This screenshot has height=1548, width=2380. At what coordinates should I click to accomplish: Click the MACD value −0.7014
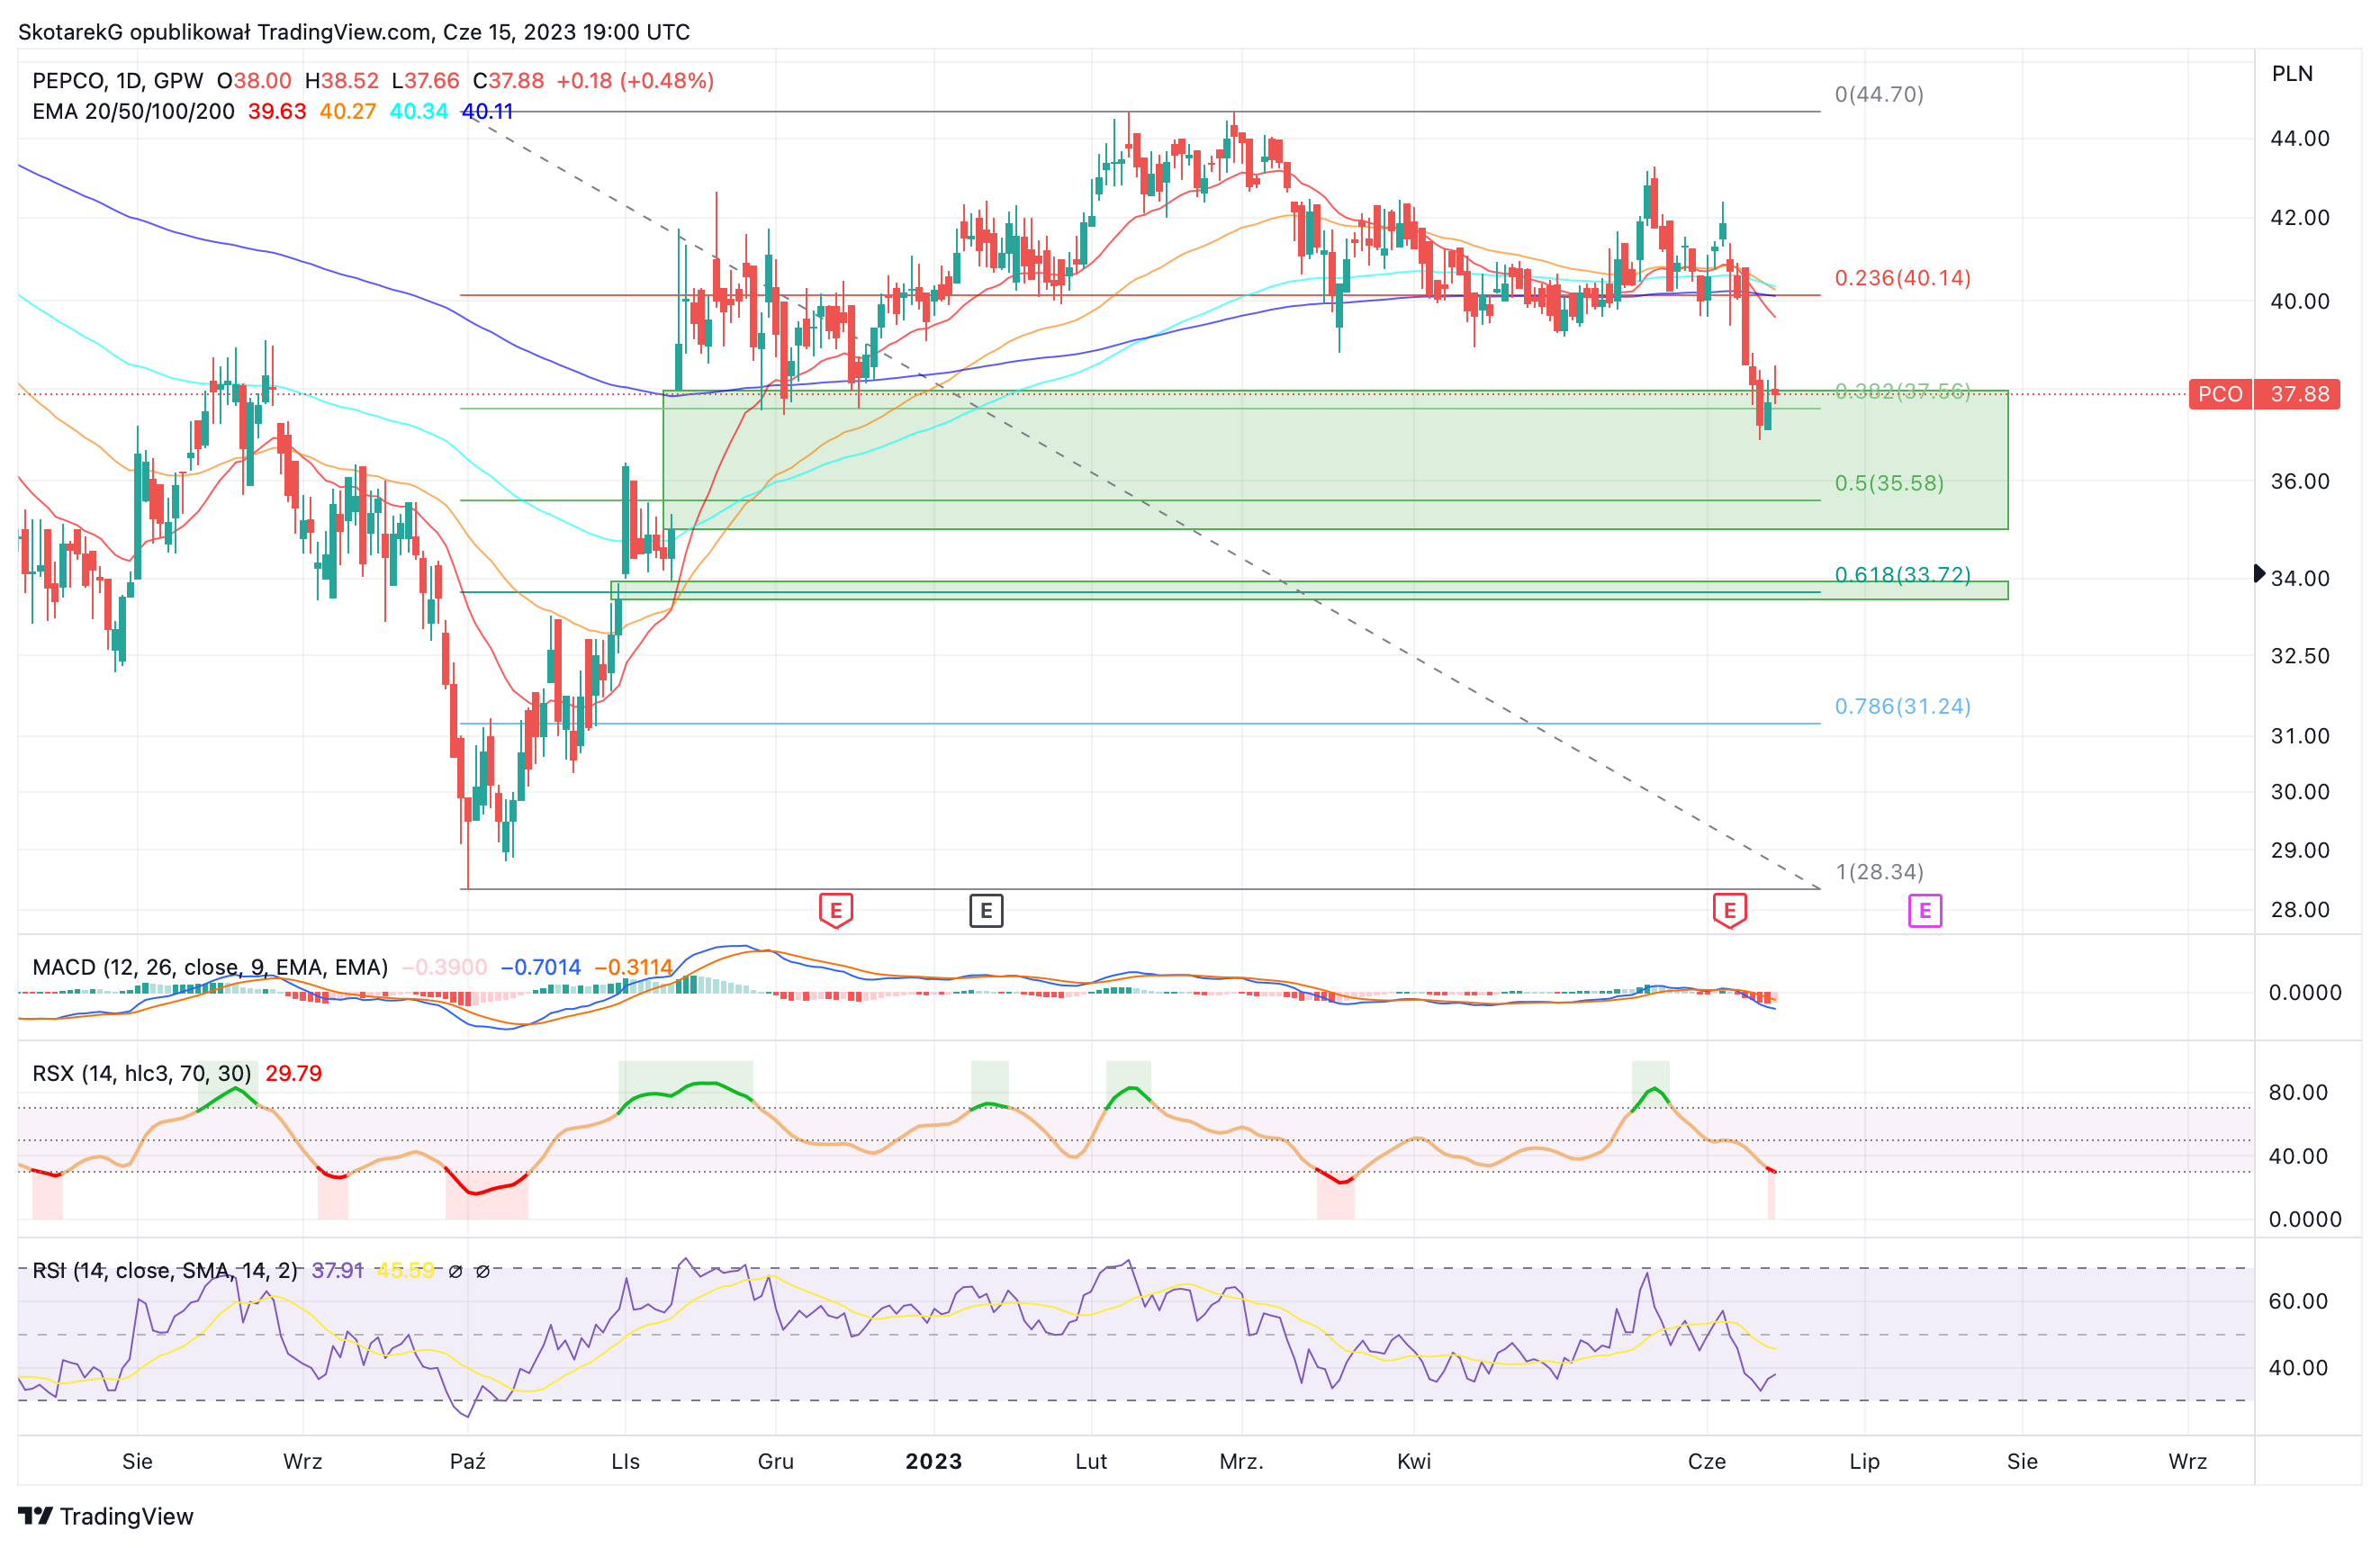point(540,967)
